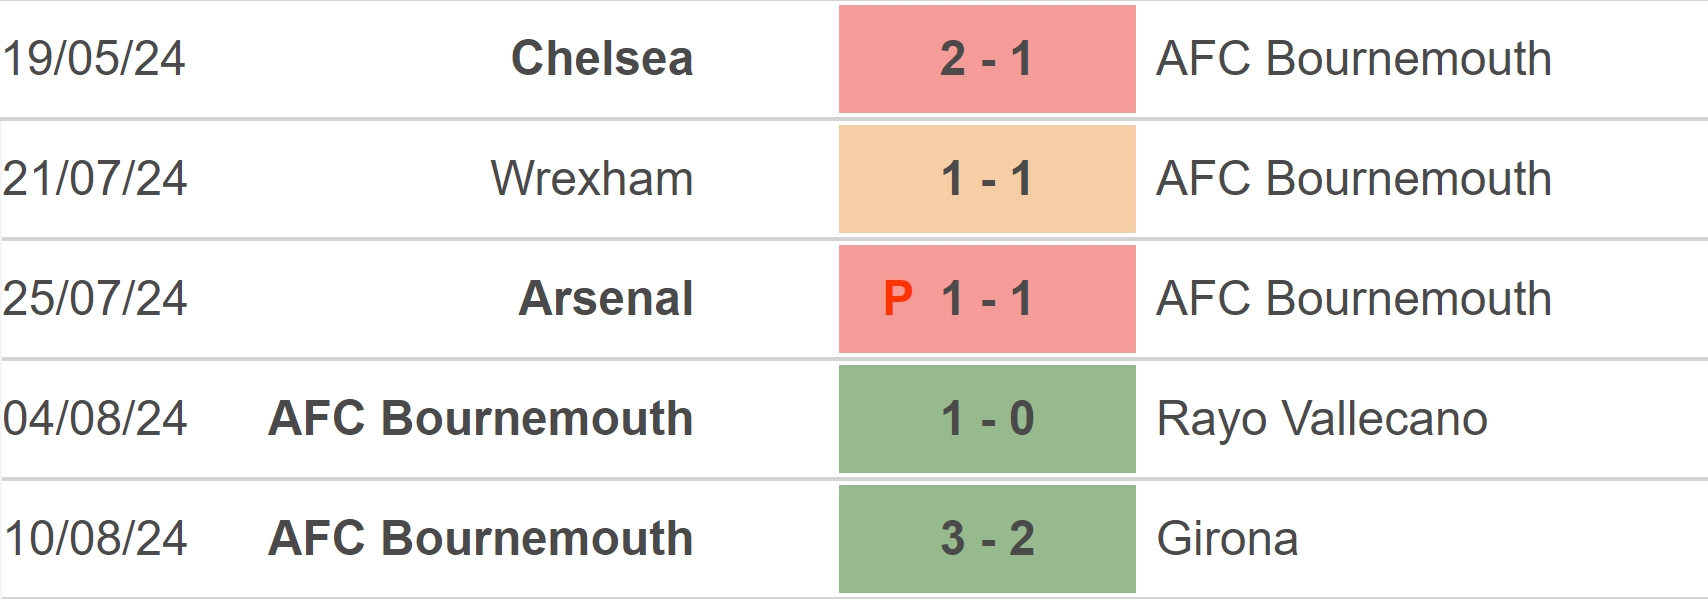Click the red P penalty indicator
The image size is (1708, 599).
click(898, 299)
